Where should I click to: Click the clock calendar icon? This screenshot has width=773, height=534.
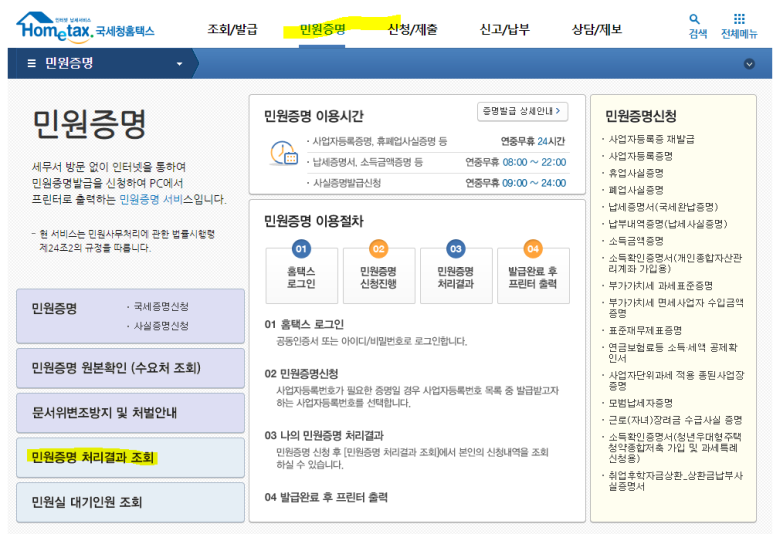pyautogui.click(x=283, y=153)
